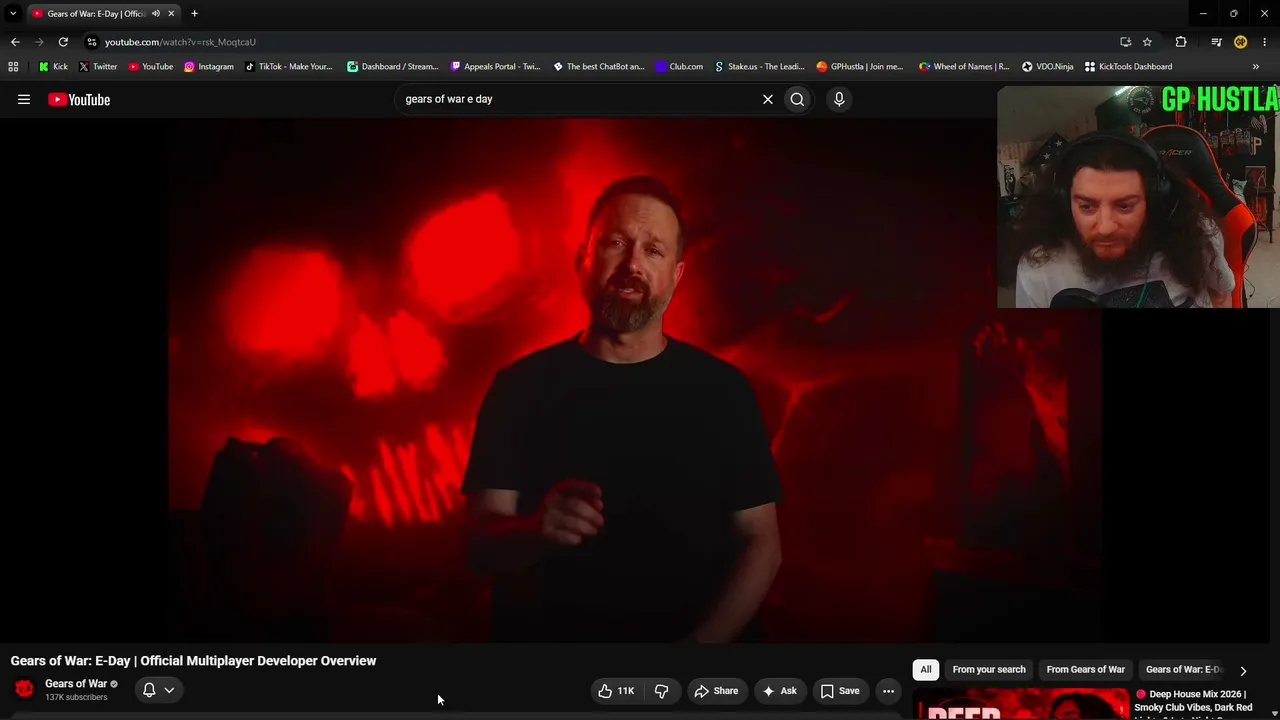Go back one page in browser
The width and height of the screenshot is (1280, 720).
(x=15, y=42)
